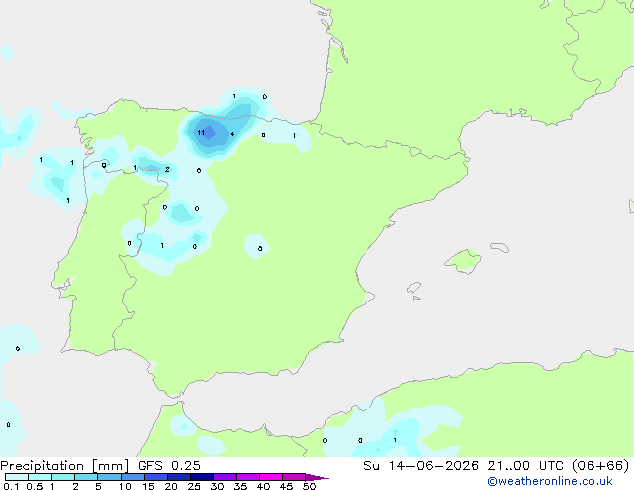Click the "GFS 0.25" model label
Viewport: 634px width, 490px height.
tap(169, 466)
